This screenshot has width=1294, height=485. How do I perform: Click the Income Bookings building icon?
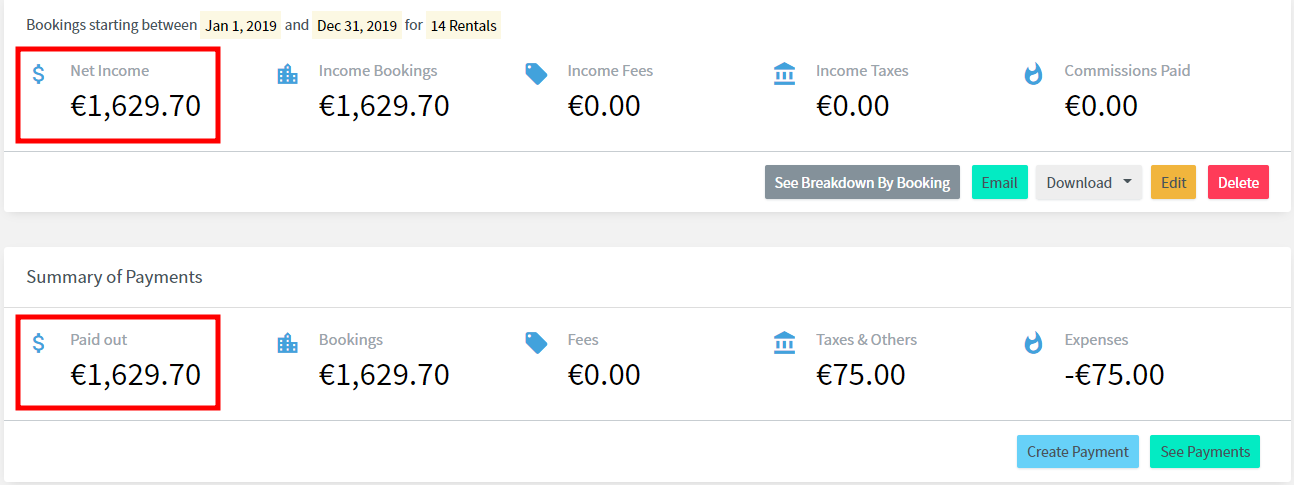coord(287,74)
